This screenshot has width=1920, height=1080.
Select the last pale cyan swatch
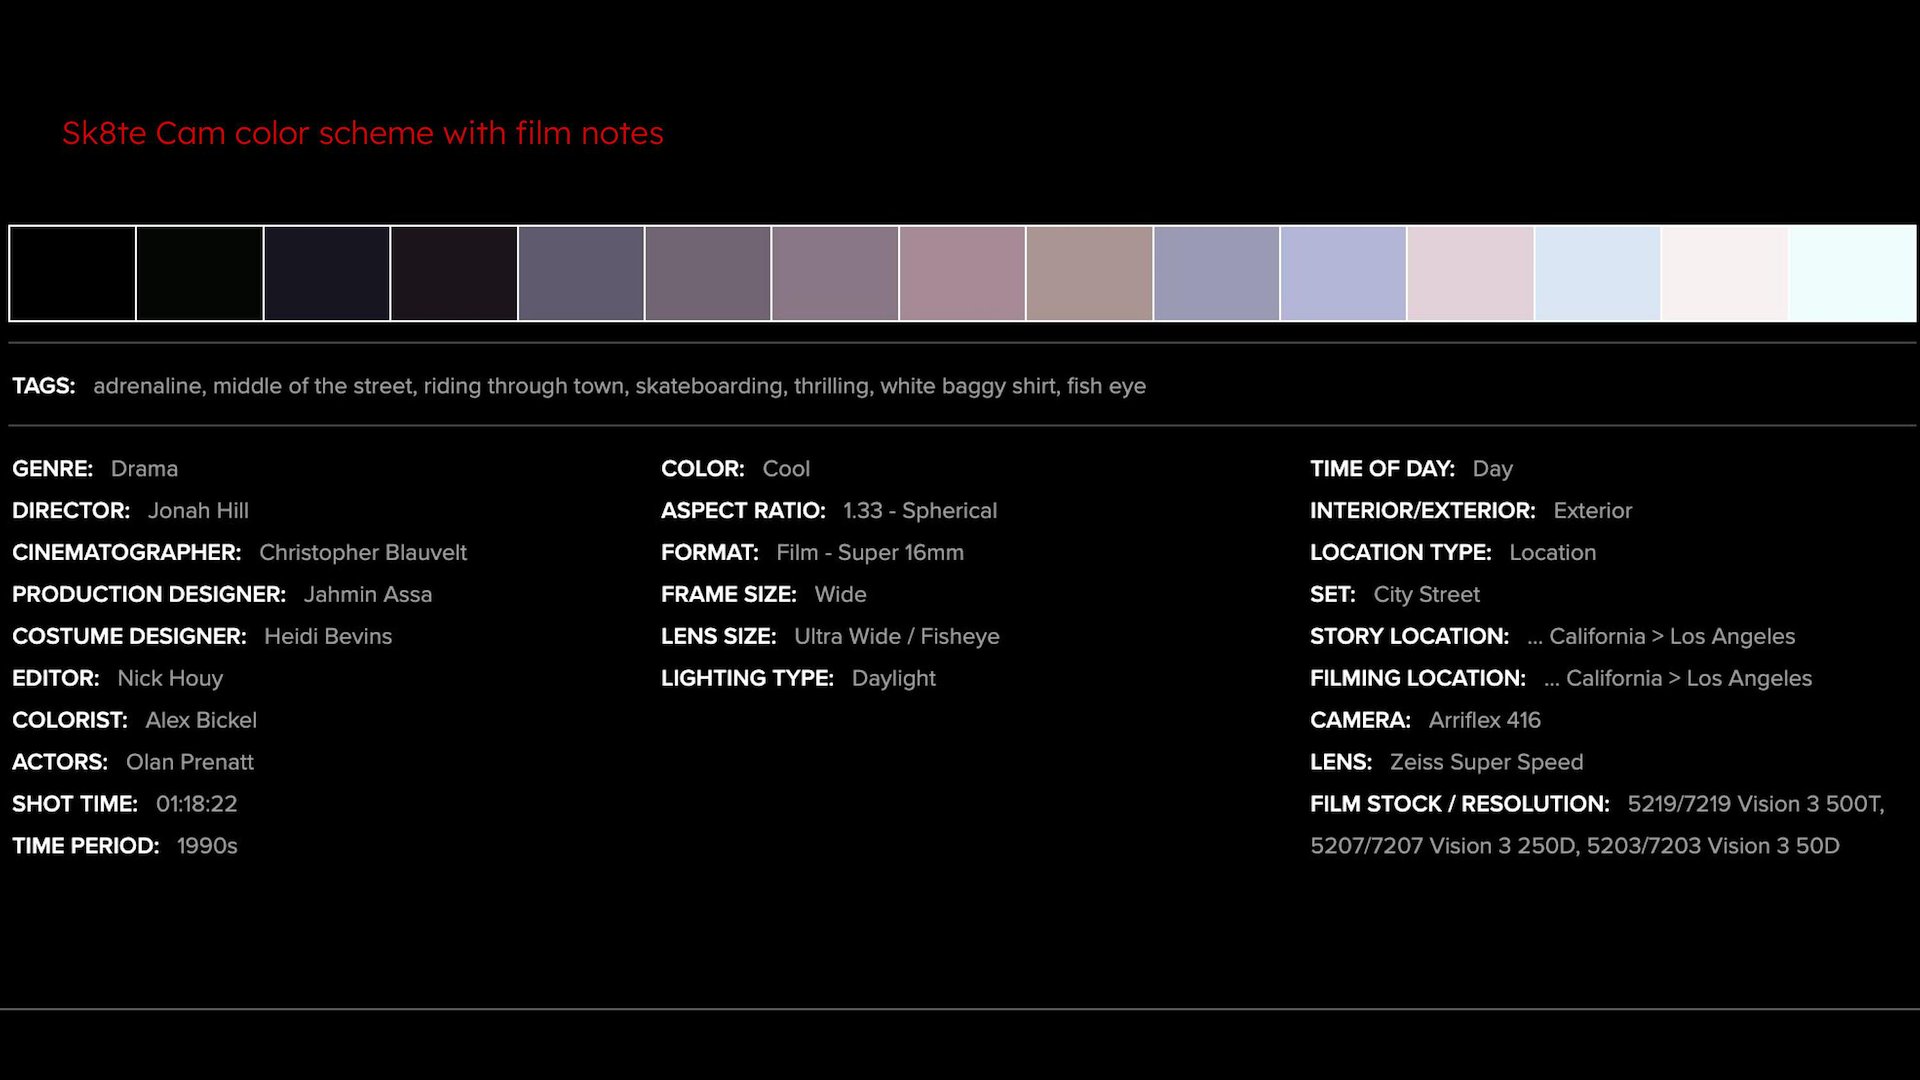tap(1852, 273)
